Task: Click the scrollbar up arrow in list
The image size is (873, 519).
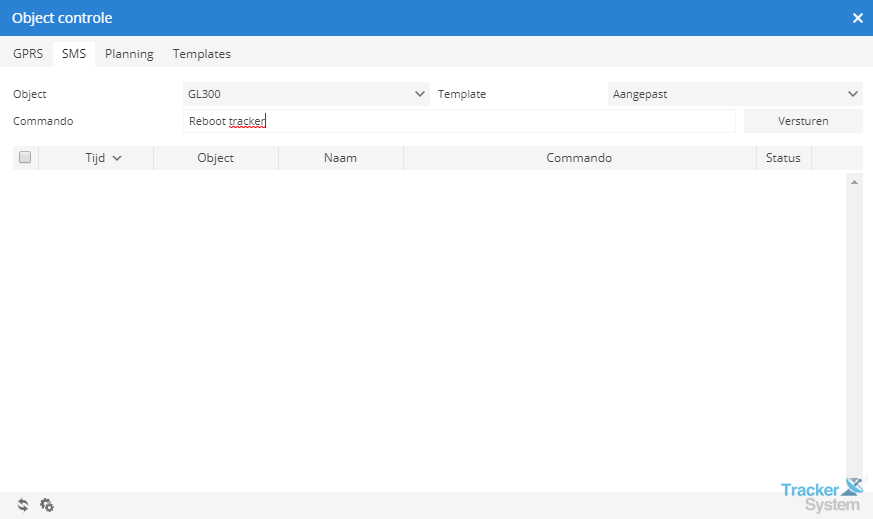Action: pyautogui.click(x=854, y=182)
